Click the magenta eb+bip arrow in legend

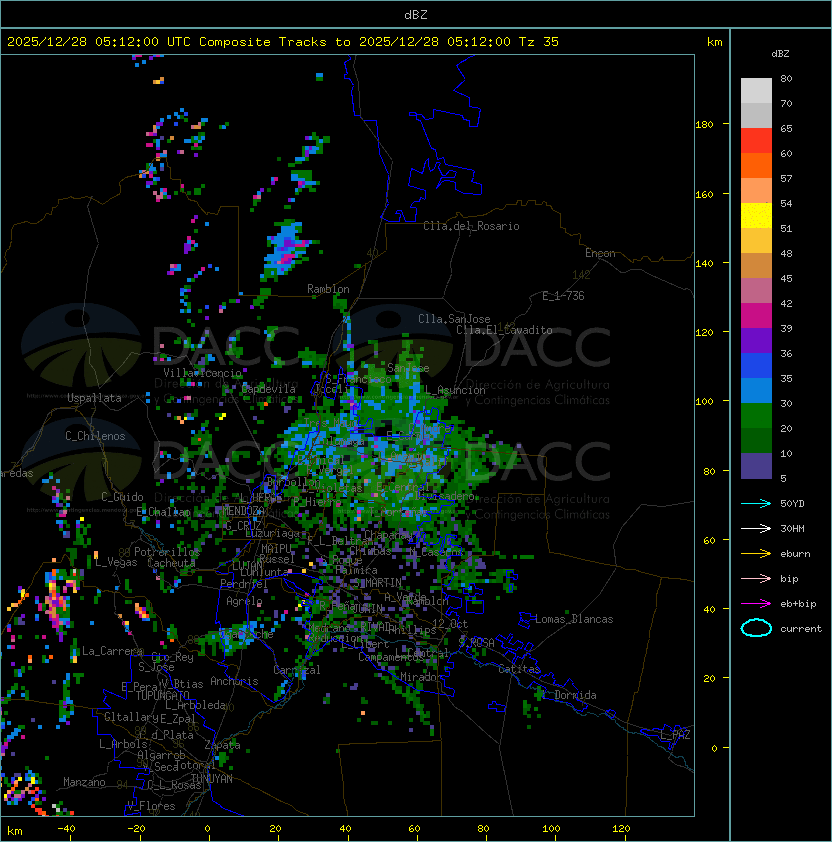click(x=756, y=604)
